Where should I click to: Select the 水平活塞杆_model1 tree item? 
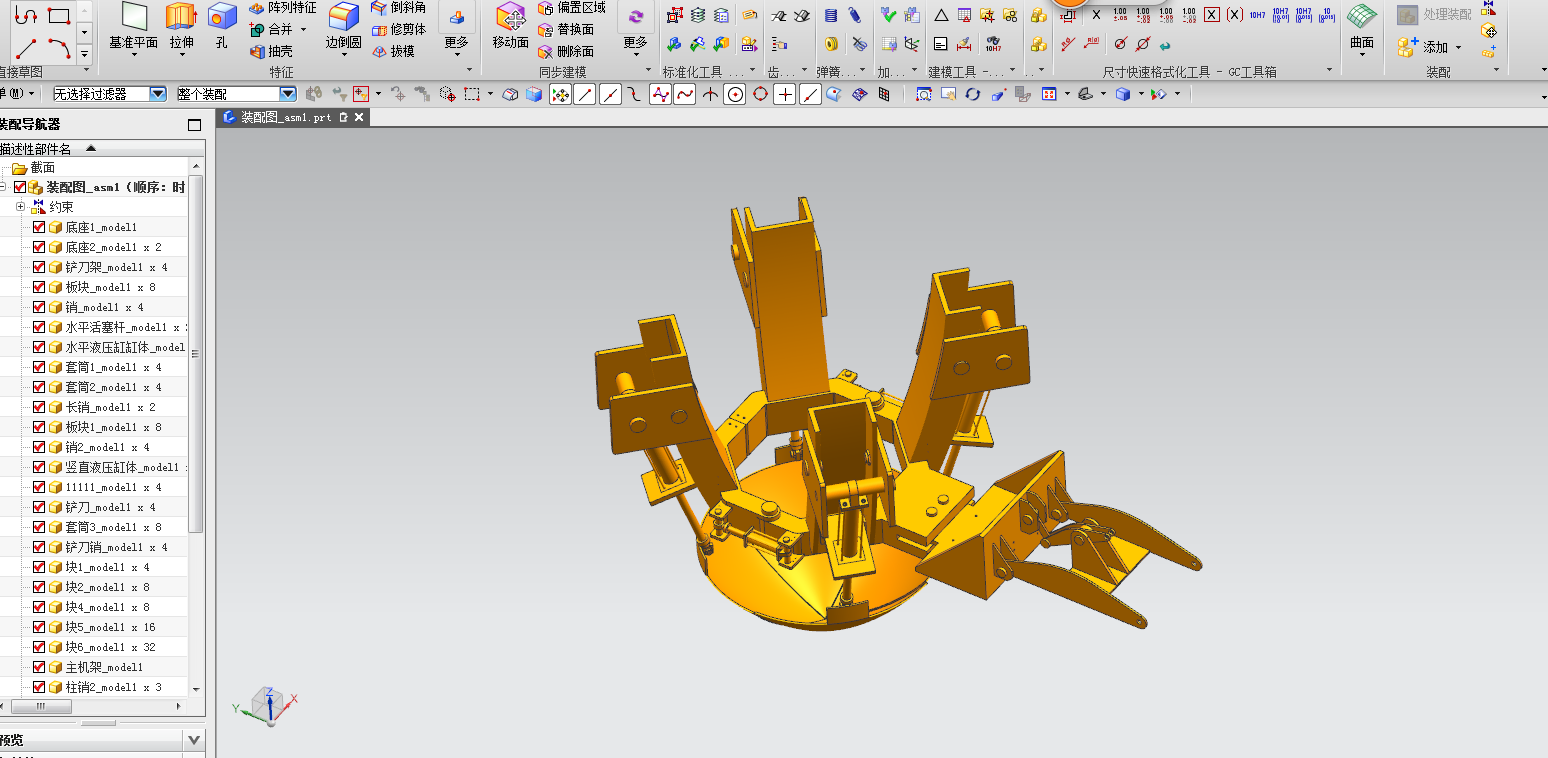point(118,327)
